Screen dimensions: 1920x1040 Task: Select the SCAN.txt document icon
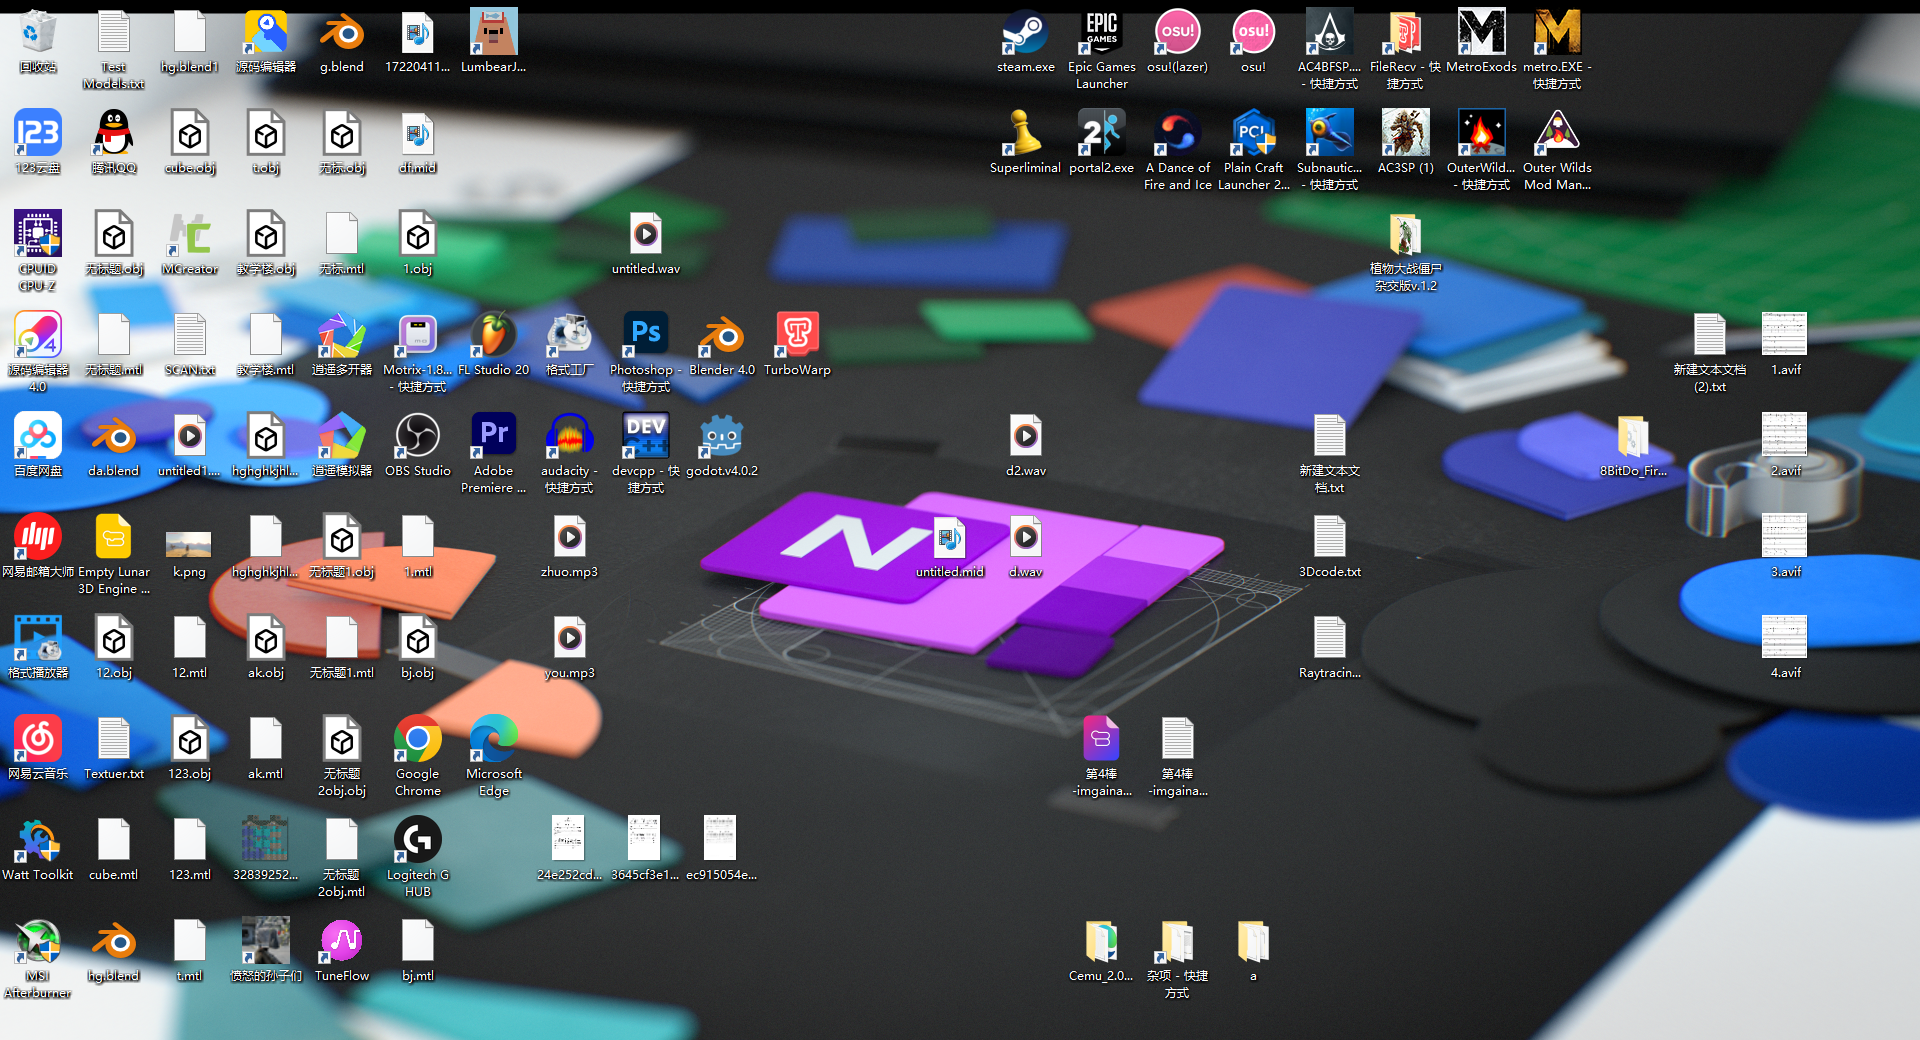190,336
